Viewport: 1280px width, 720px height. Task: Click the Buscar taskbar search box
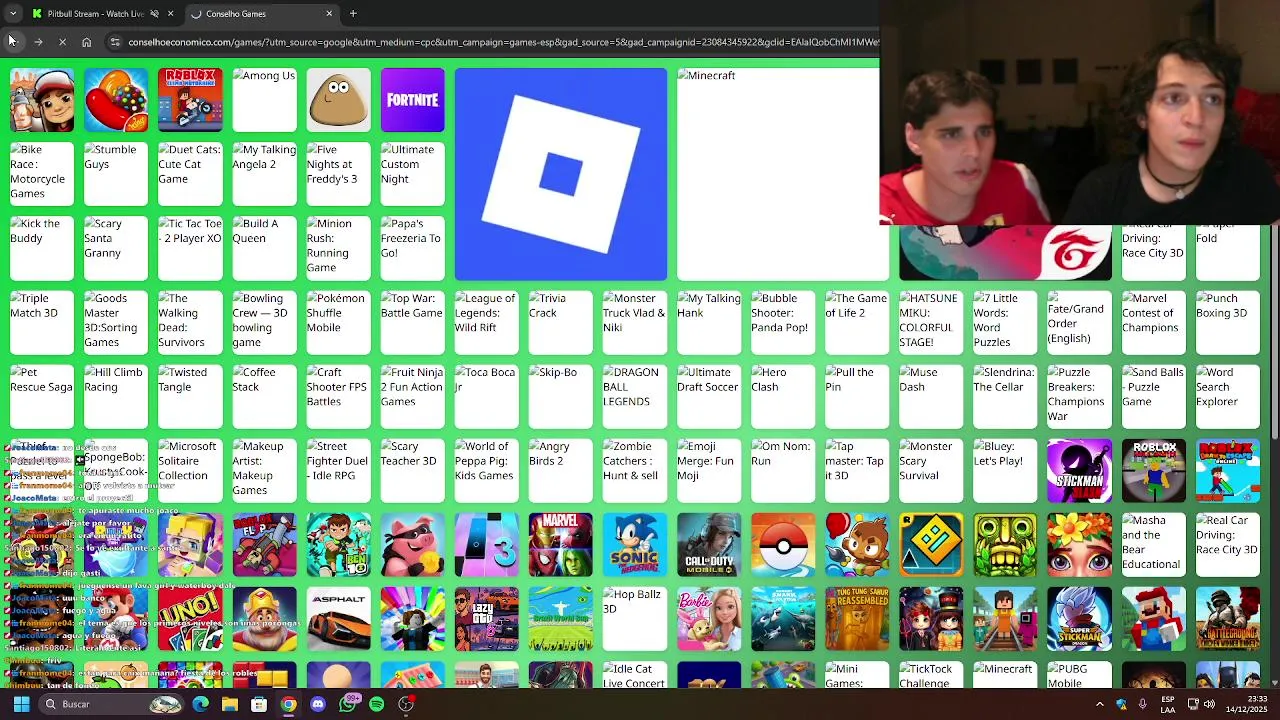[112, 704]
